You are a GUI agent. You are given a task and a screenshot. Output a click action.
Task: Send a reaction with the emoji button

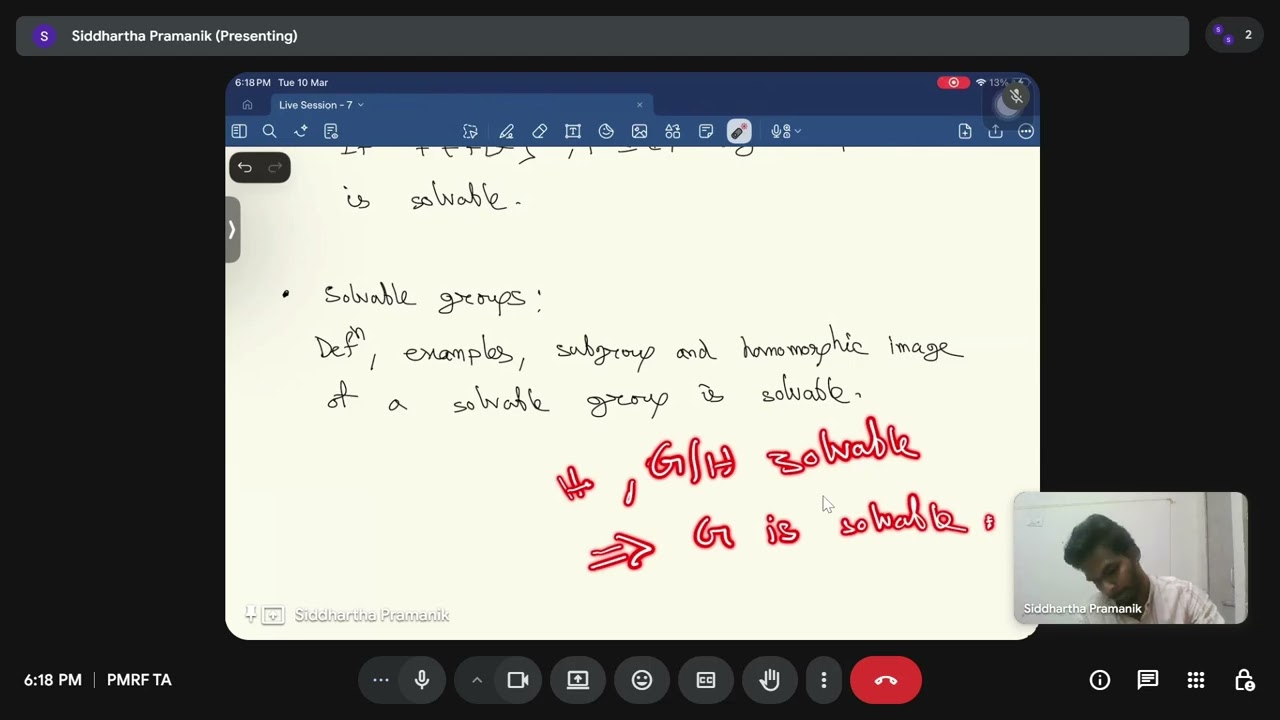click(x=642, y=680)
